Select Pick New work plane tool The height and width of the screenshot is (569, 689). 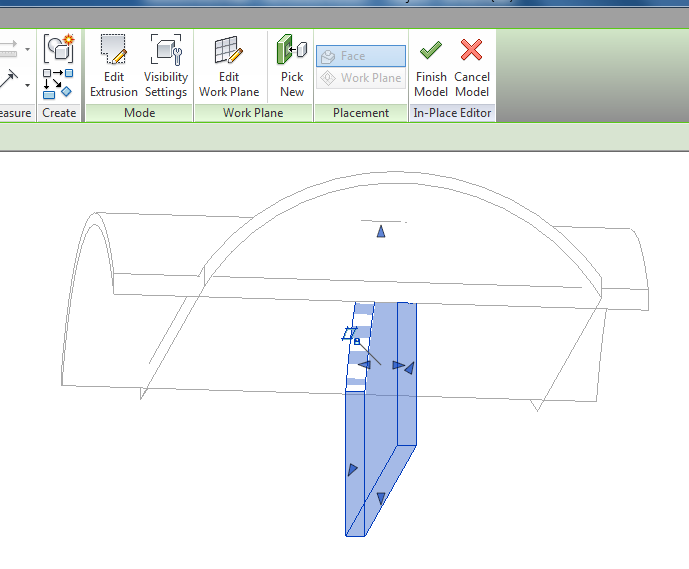(292, 68)
